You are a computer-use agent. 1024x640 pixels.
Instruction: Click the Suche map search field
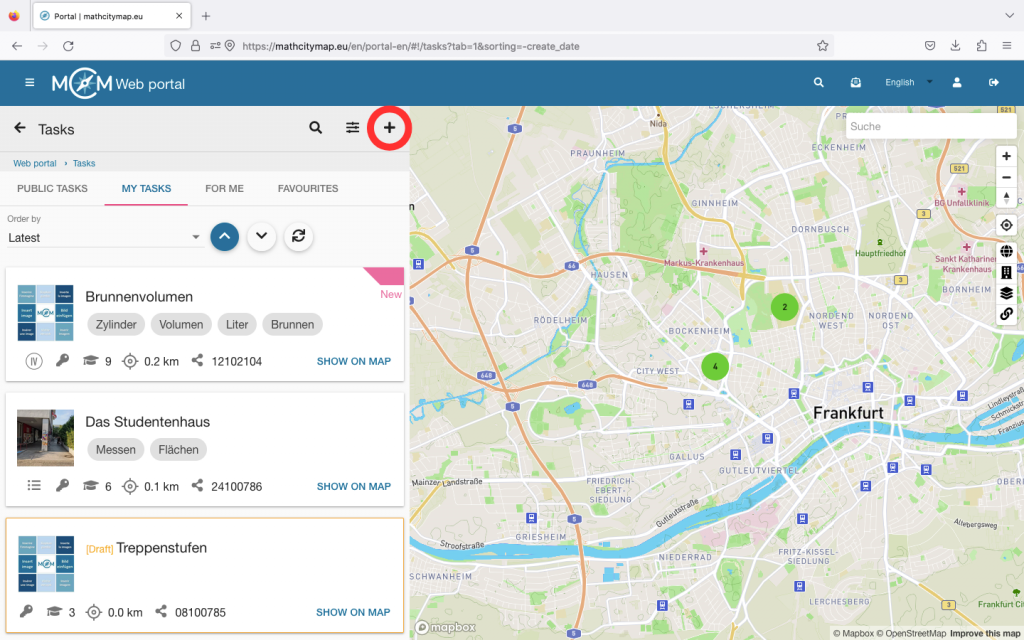930,126
